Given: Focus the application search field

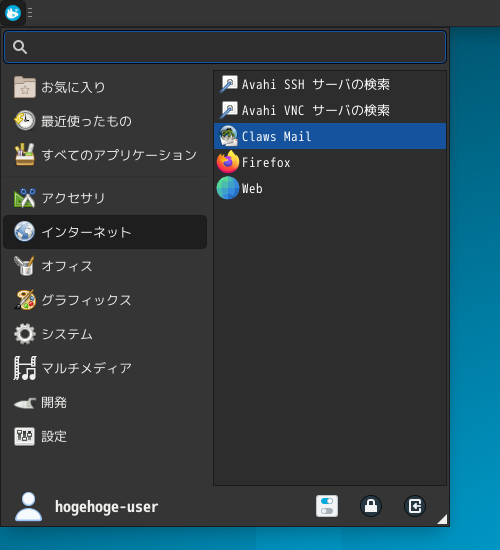Looking at the screenshot, I should [x=225, y=47].
